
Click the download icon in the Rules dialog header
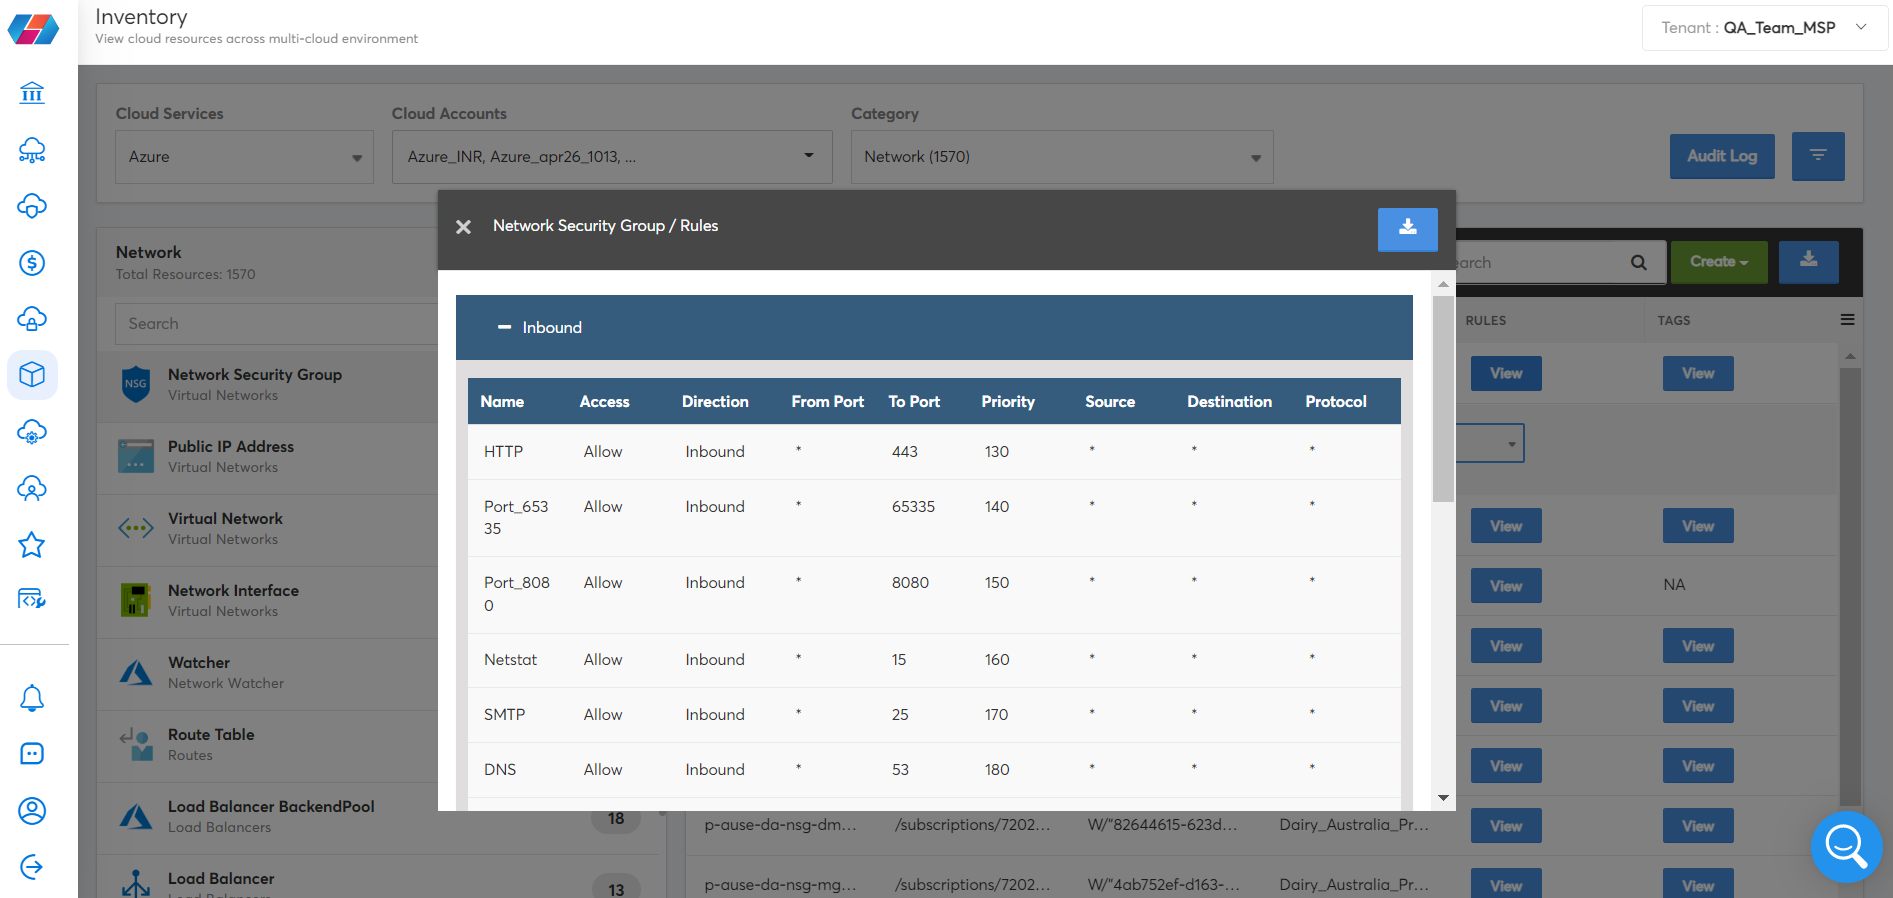click(1407, 229)
